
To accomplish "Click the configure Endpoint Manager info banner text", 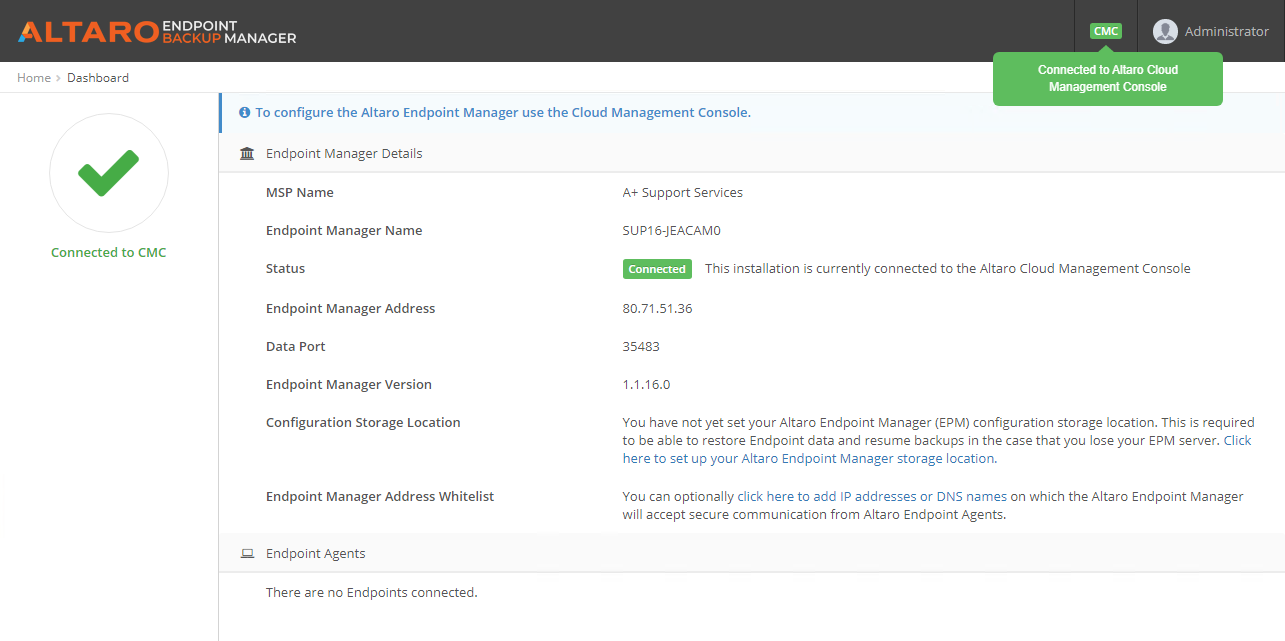I will (x=503, y=112).
